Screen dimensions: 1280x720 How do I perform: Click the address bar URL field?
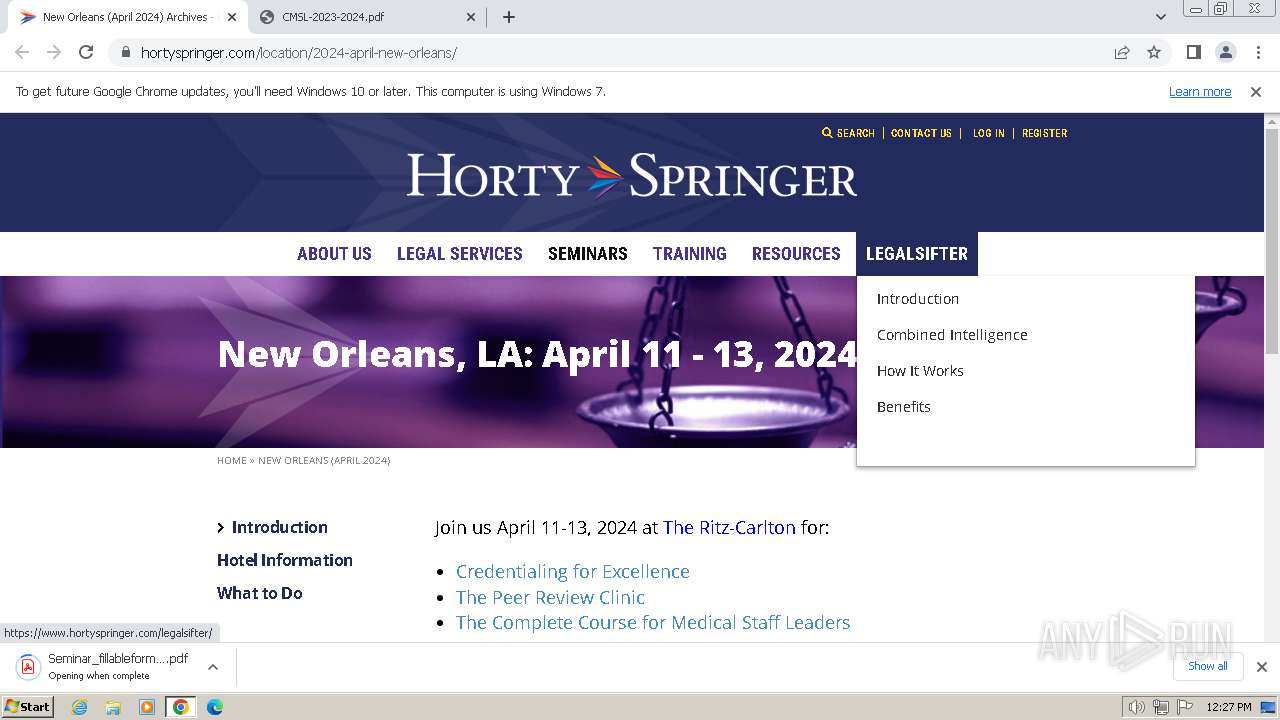(620, 53)
